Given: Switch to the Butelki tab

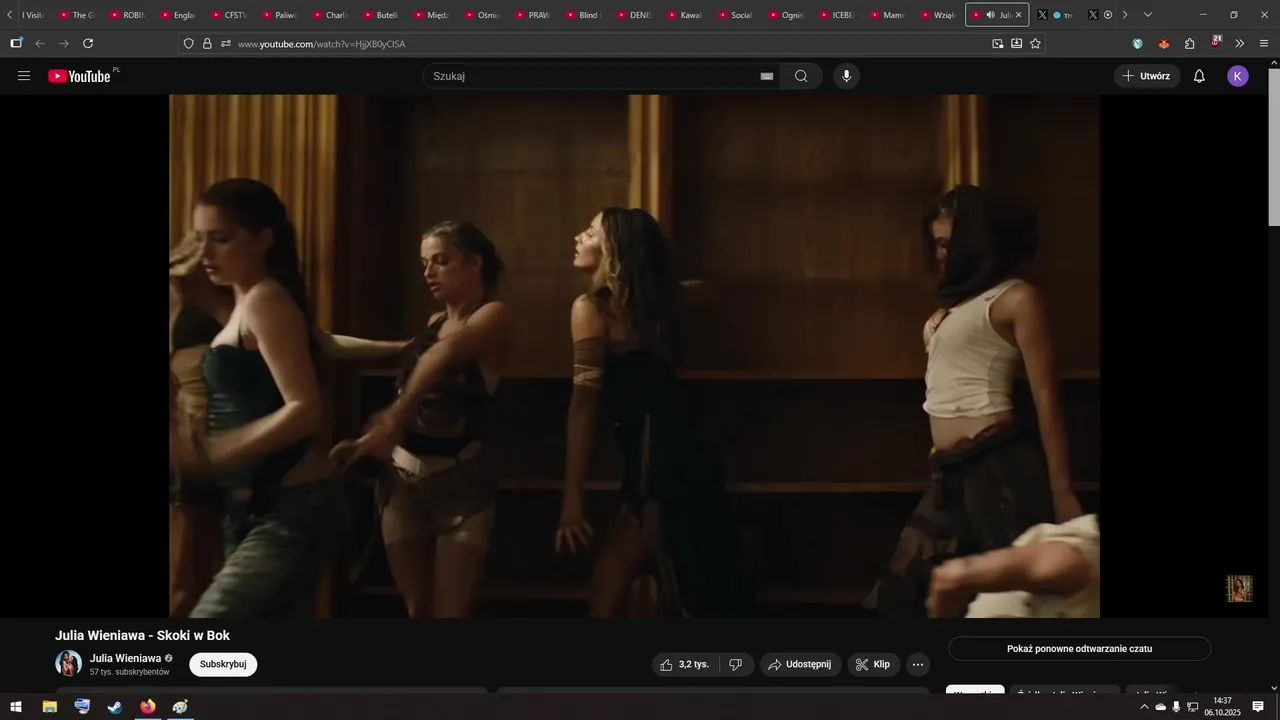Looking at the screenshot, I should point(381,15).
